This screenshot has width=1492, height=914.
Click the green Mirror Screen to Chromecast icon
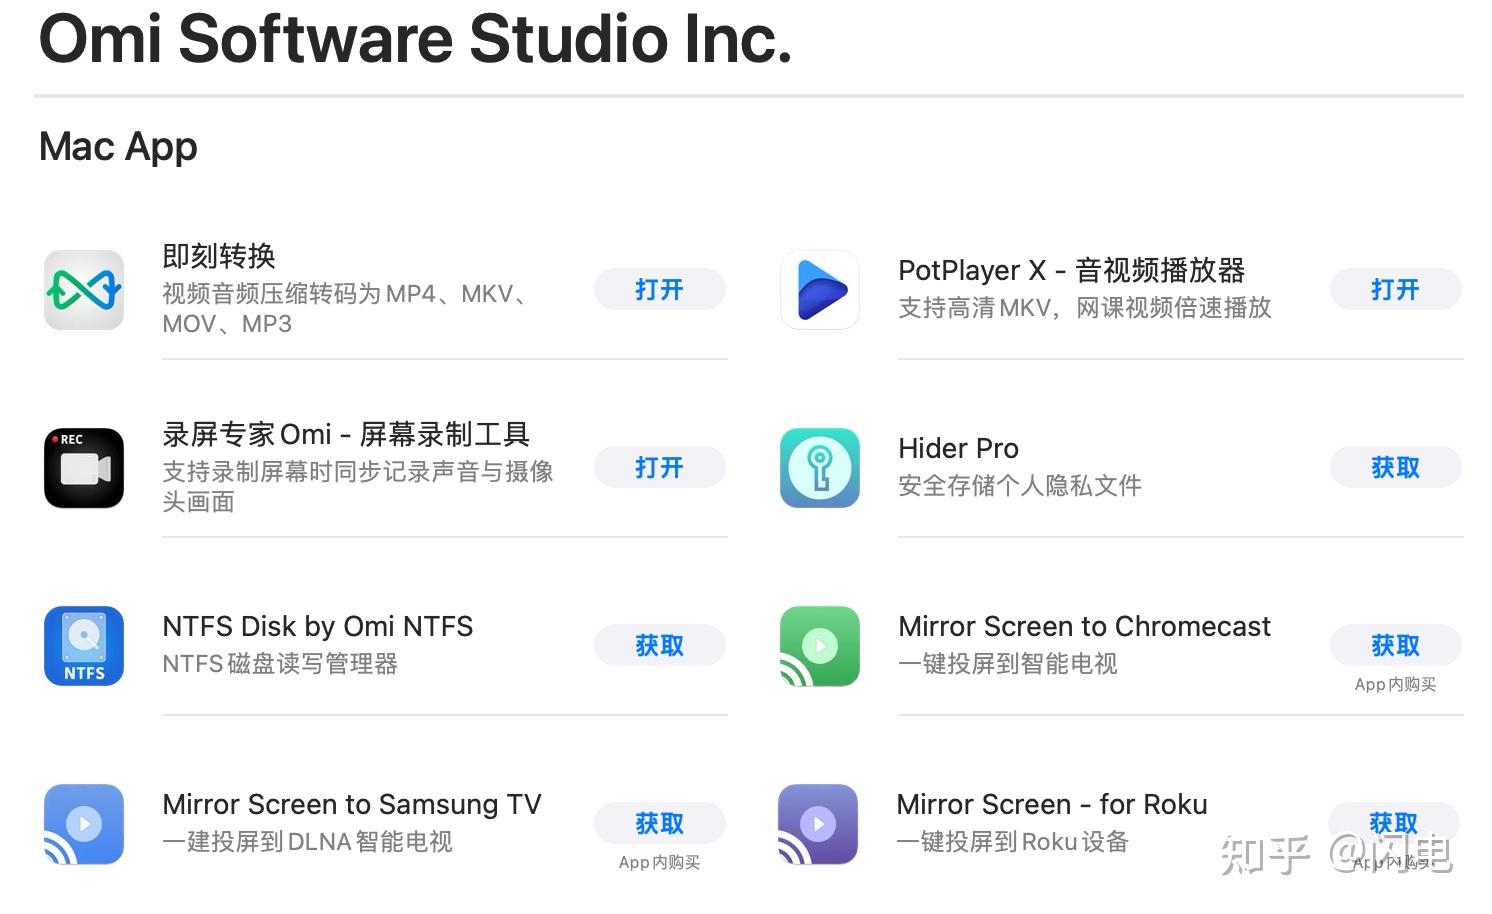point(820,646)
